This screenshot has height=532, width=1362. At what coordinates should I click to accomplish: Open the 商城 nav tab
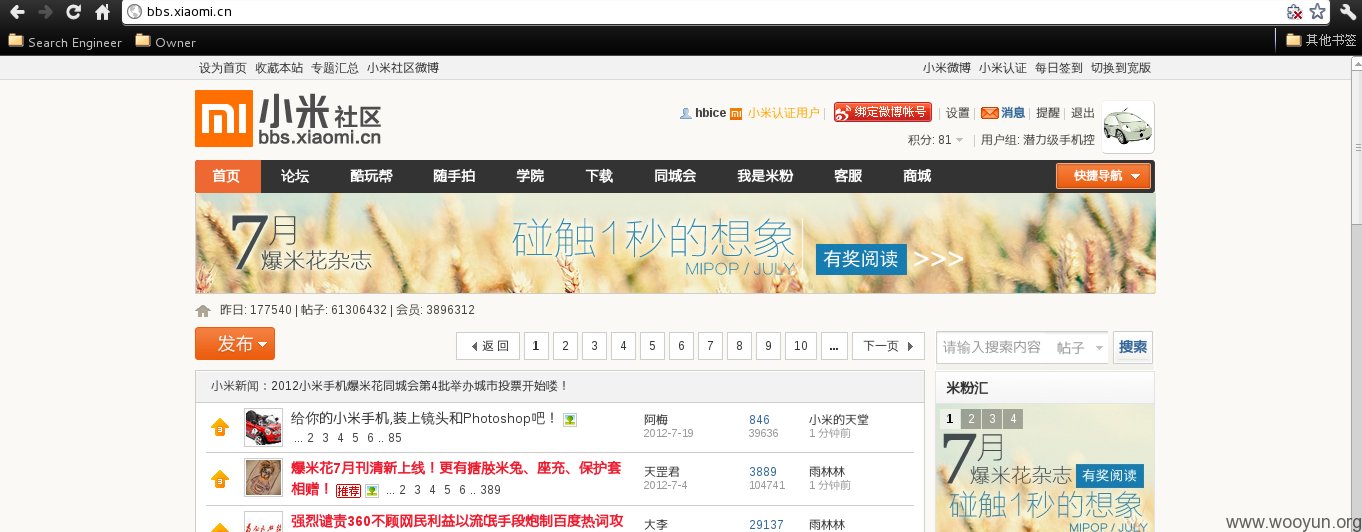coord(917,176)
